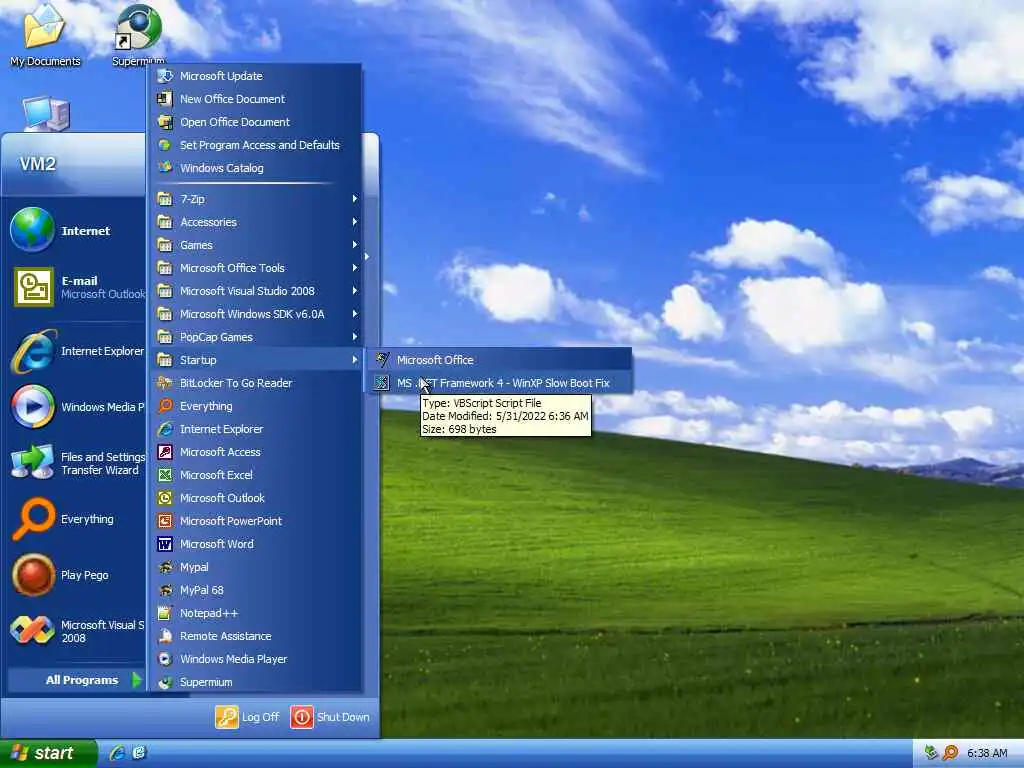Viewport: 1024px width, 768px height.
Task: Open Everything search in the left pane
Action: pyautogui.click(x=74, y=519)
